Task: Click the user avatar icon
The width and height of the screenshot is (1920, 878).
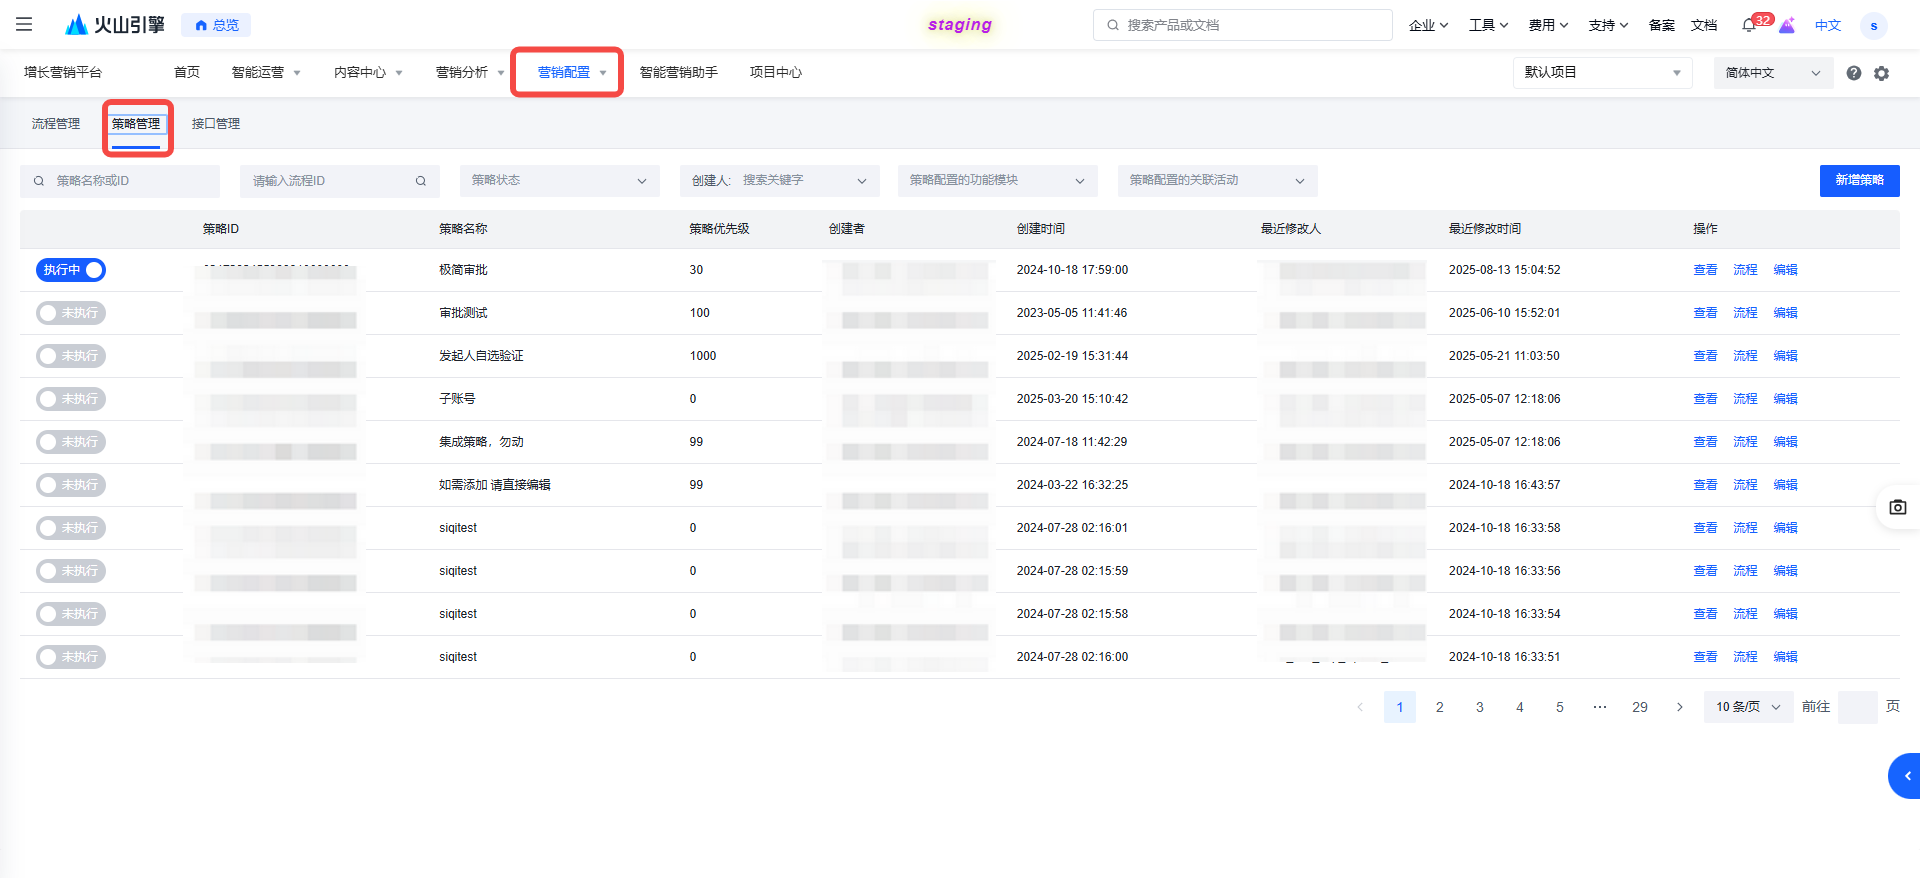Action: (1873, 25)
